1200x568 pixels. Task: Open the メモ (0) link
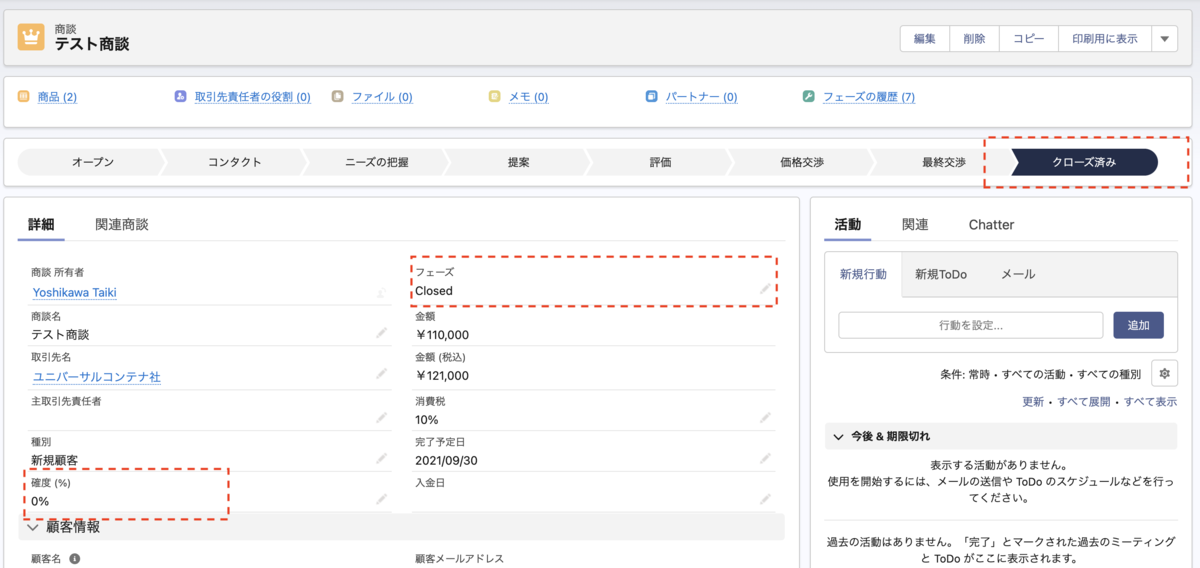click(528, 97)
